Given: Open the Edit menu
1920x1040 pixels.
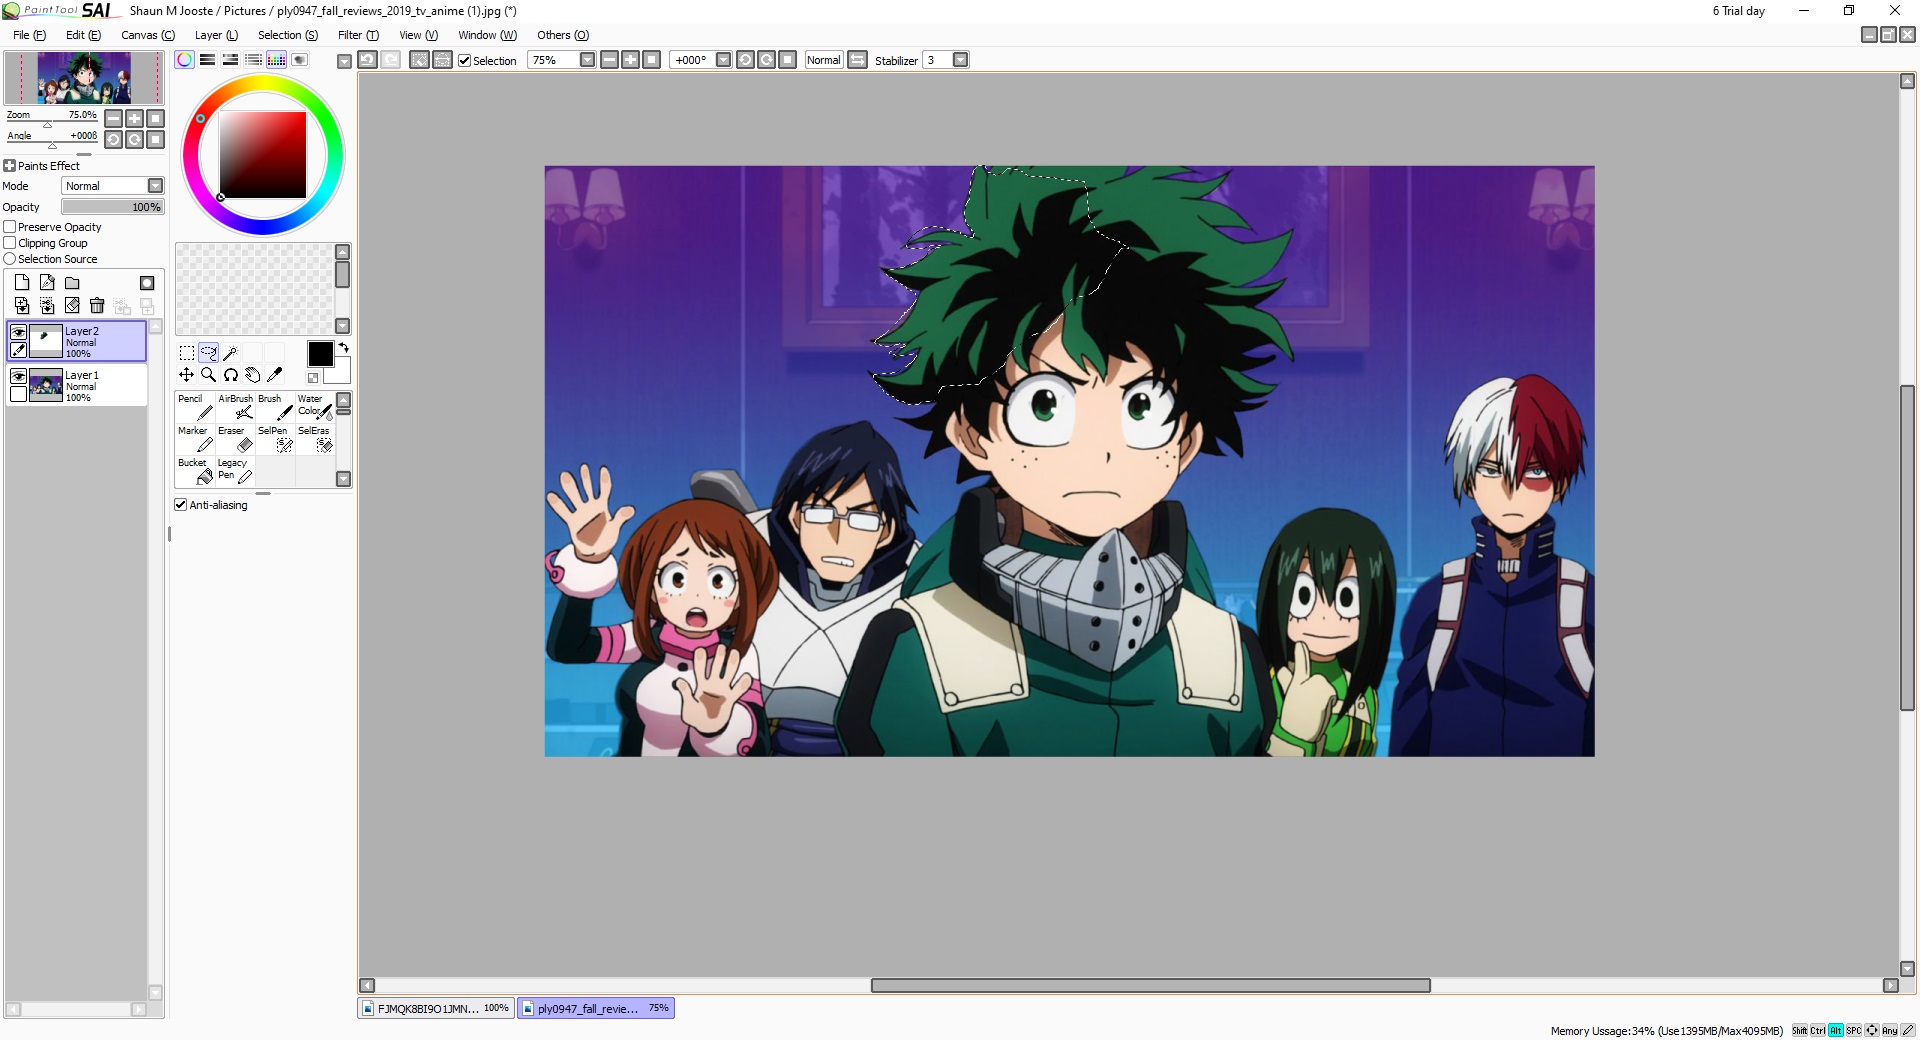Looking at the screenshot, I should click(x=83, y=35).
